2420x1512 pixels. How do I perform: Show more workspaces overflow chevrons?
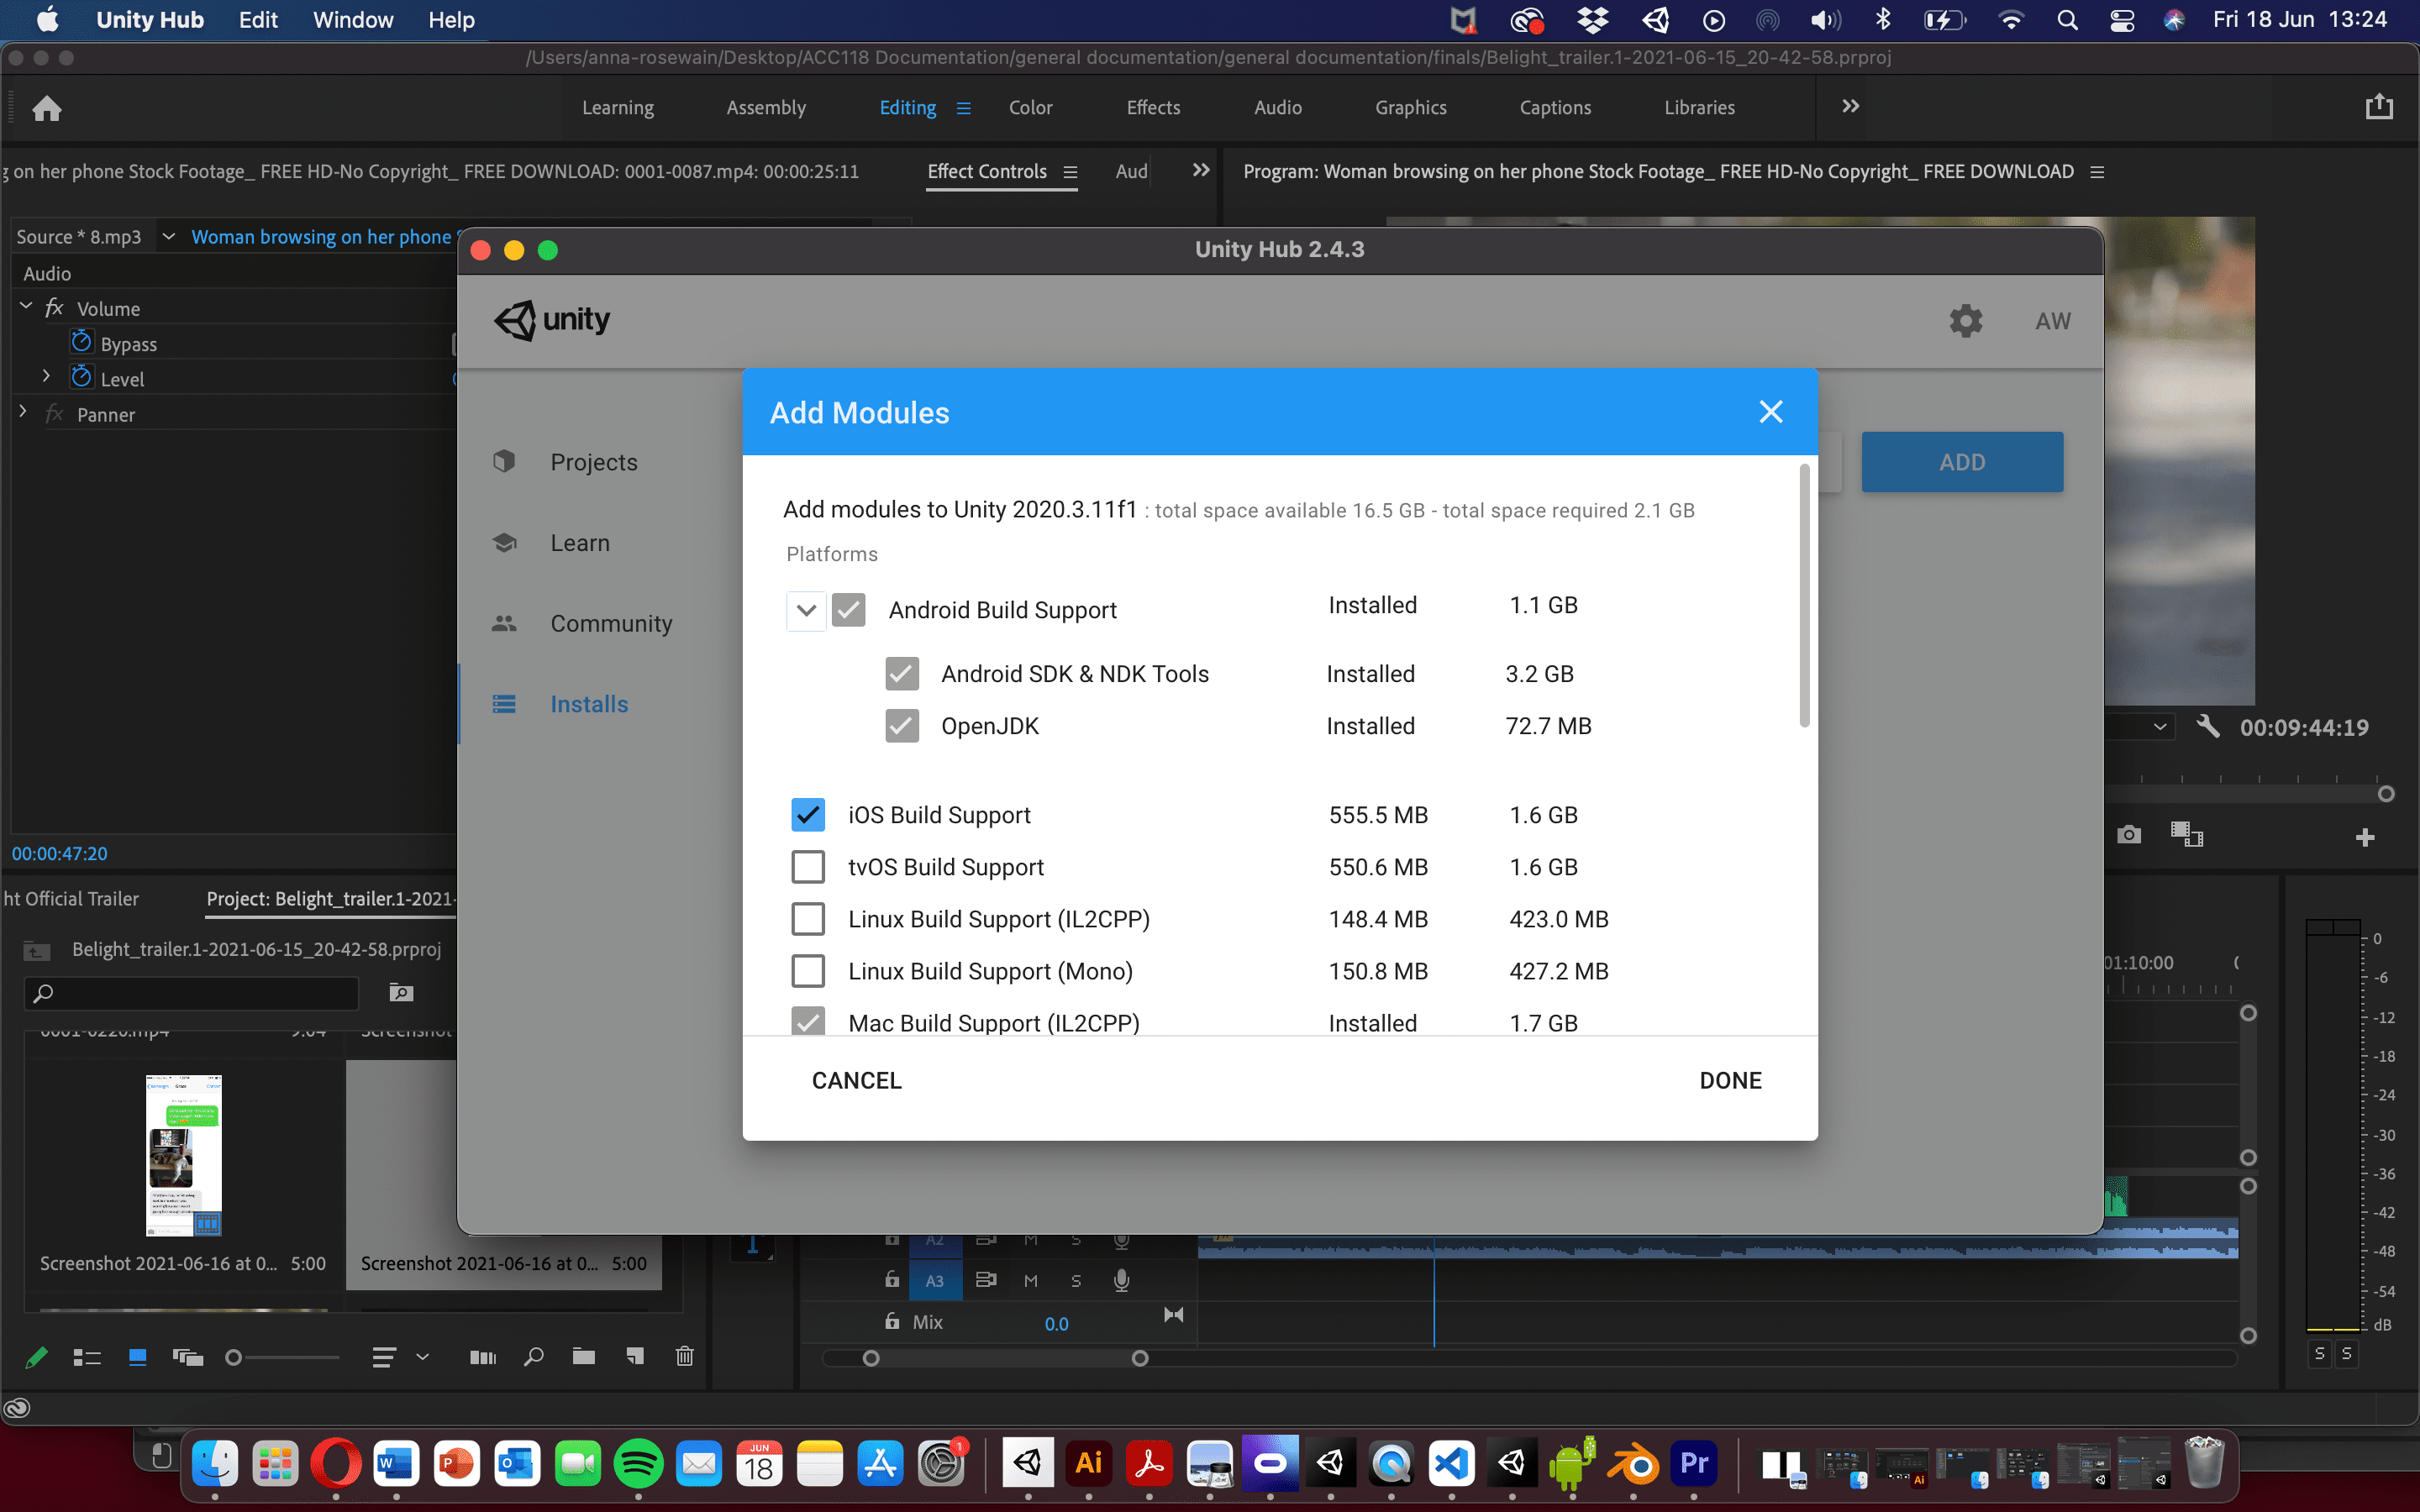(x=1851, y=106)
